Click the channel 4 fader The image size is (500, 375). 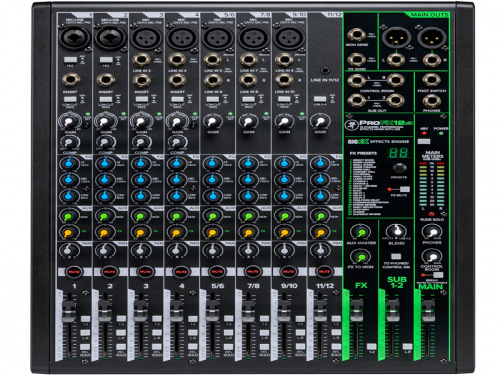pos(177,311)
